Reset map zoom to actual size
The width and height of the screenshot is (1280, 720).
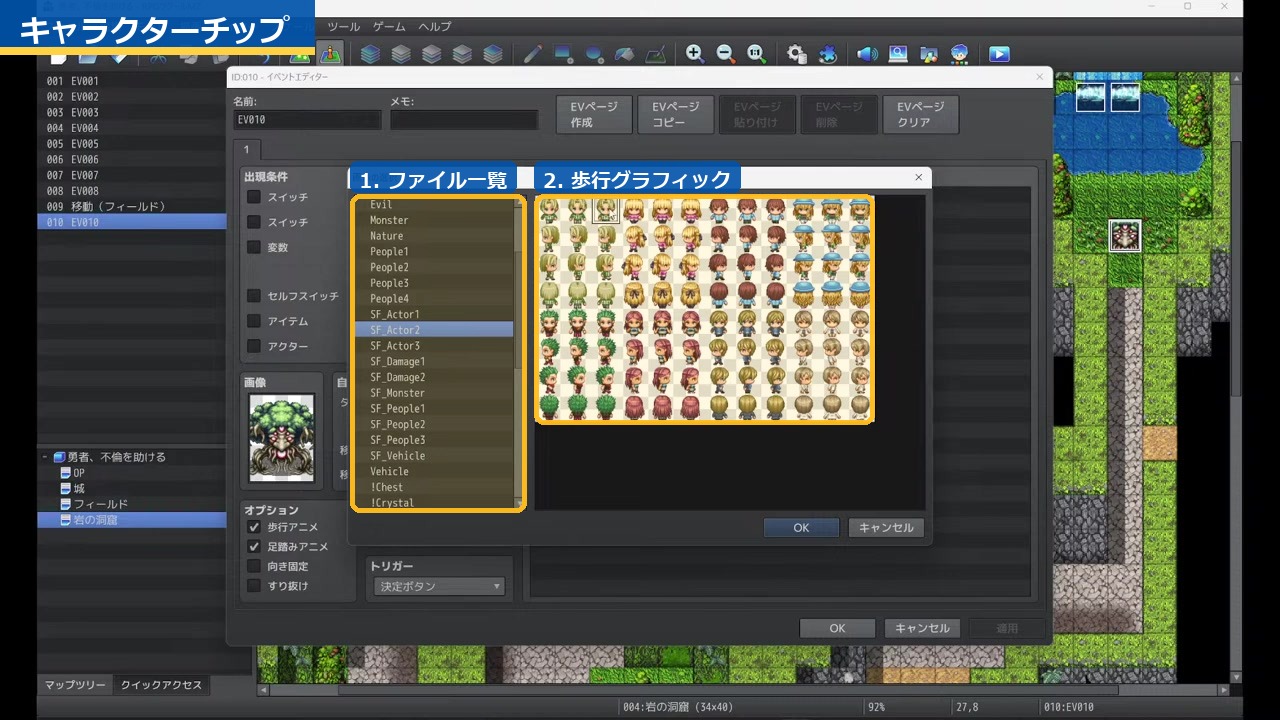[x=757, y=54]
